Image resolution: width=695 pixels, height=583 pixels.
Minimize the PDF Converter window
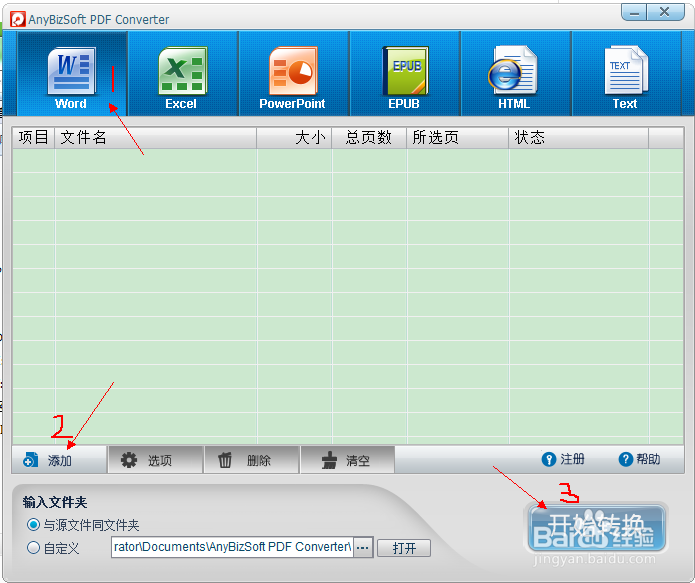coord(634,12)
